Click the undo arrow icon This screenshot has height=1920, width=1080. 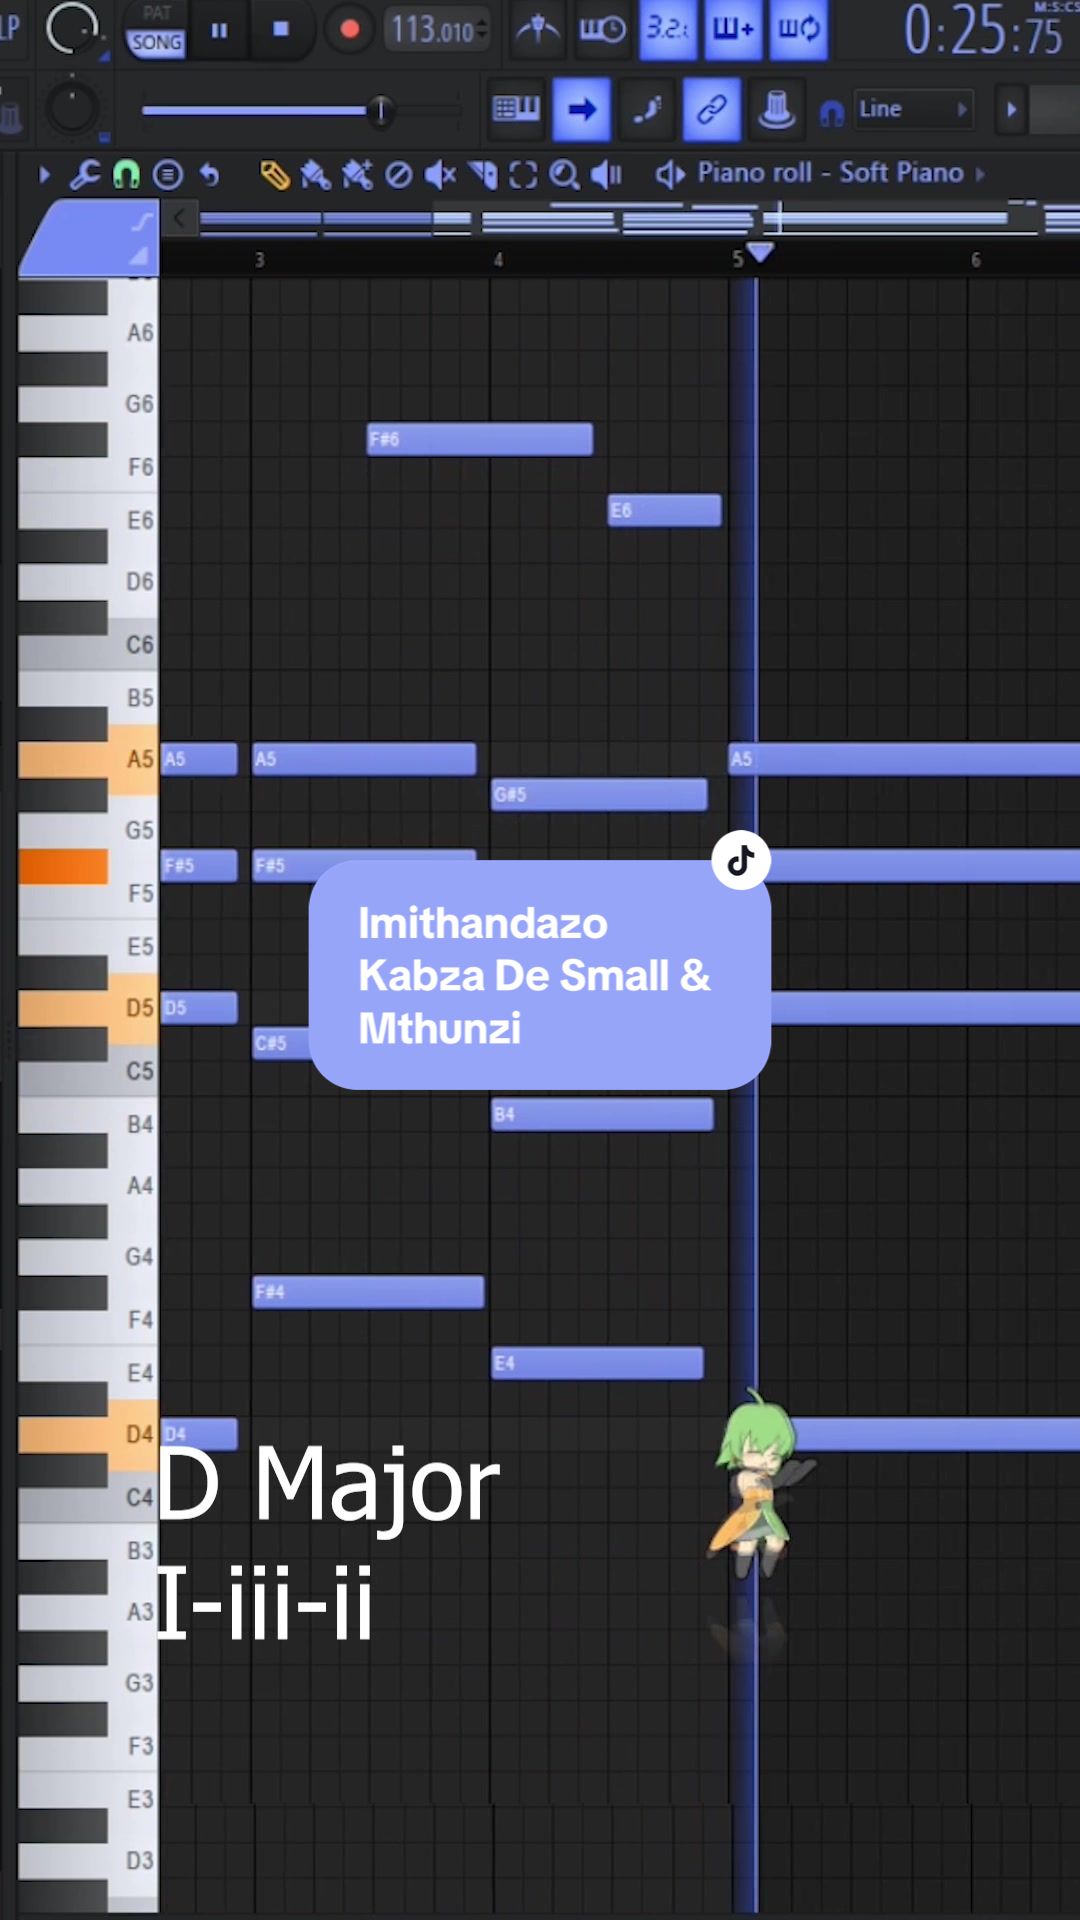[209, 175]
